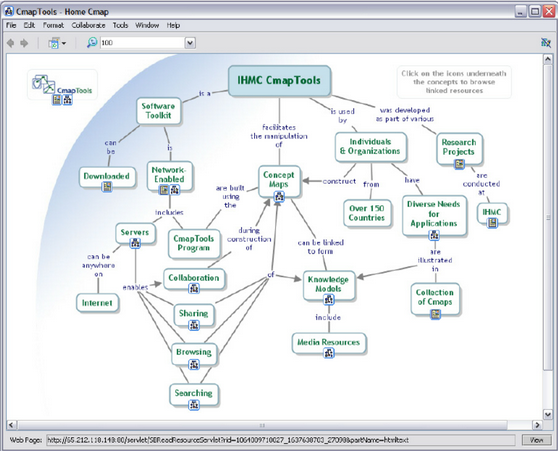Click the zoom magnifier icon
This screenshot has height=451, width=558.
pos(92,43)
